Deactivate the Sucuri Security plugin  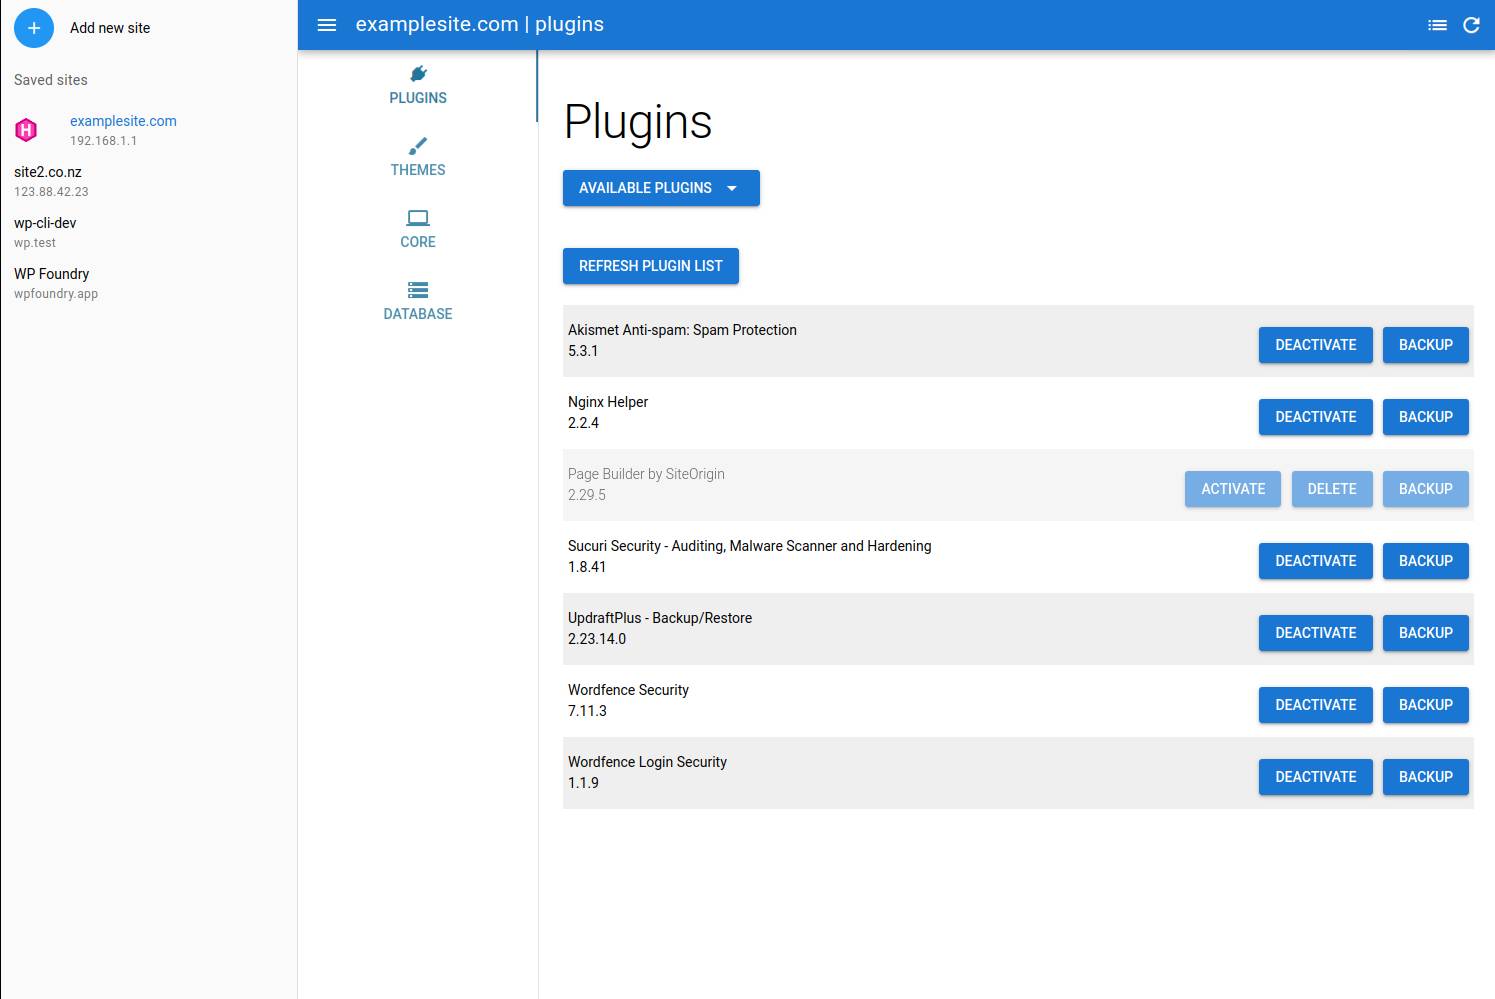(x=1315, y=561)
